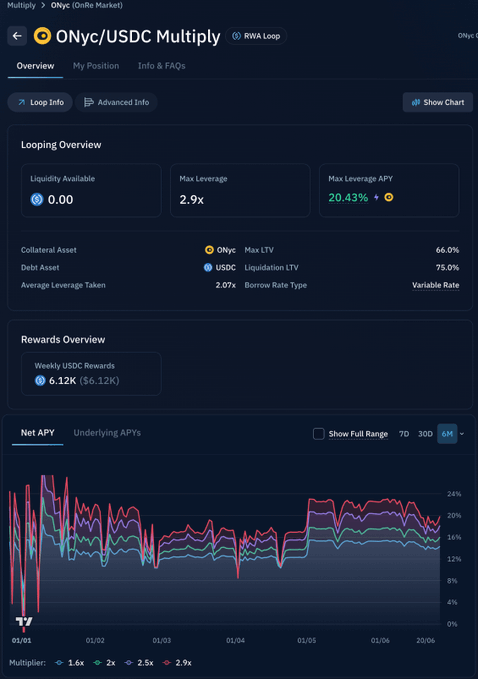Click the 0.00 Liquidity Available value

coord(60,200)
